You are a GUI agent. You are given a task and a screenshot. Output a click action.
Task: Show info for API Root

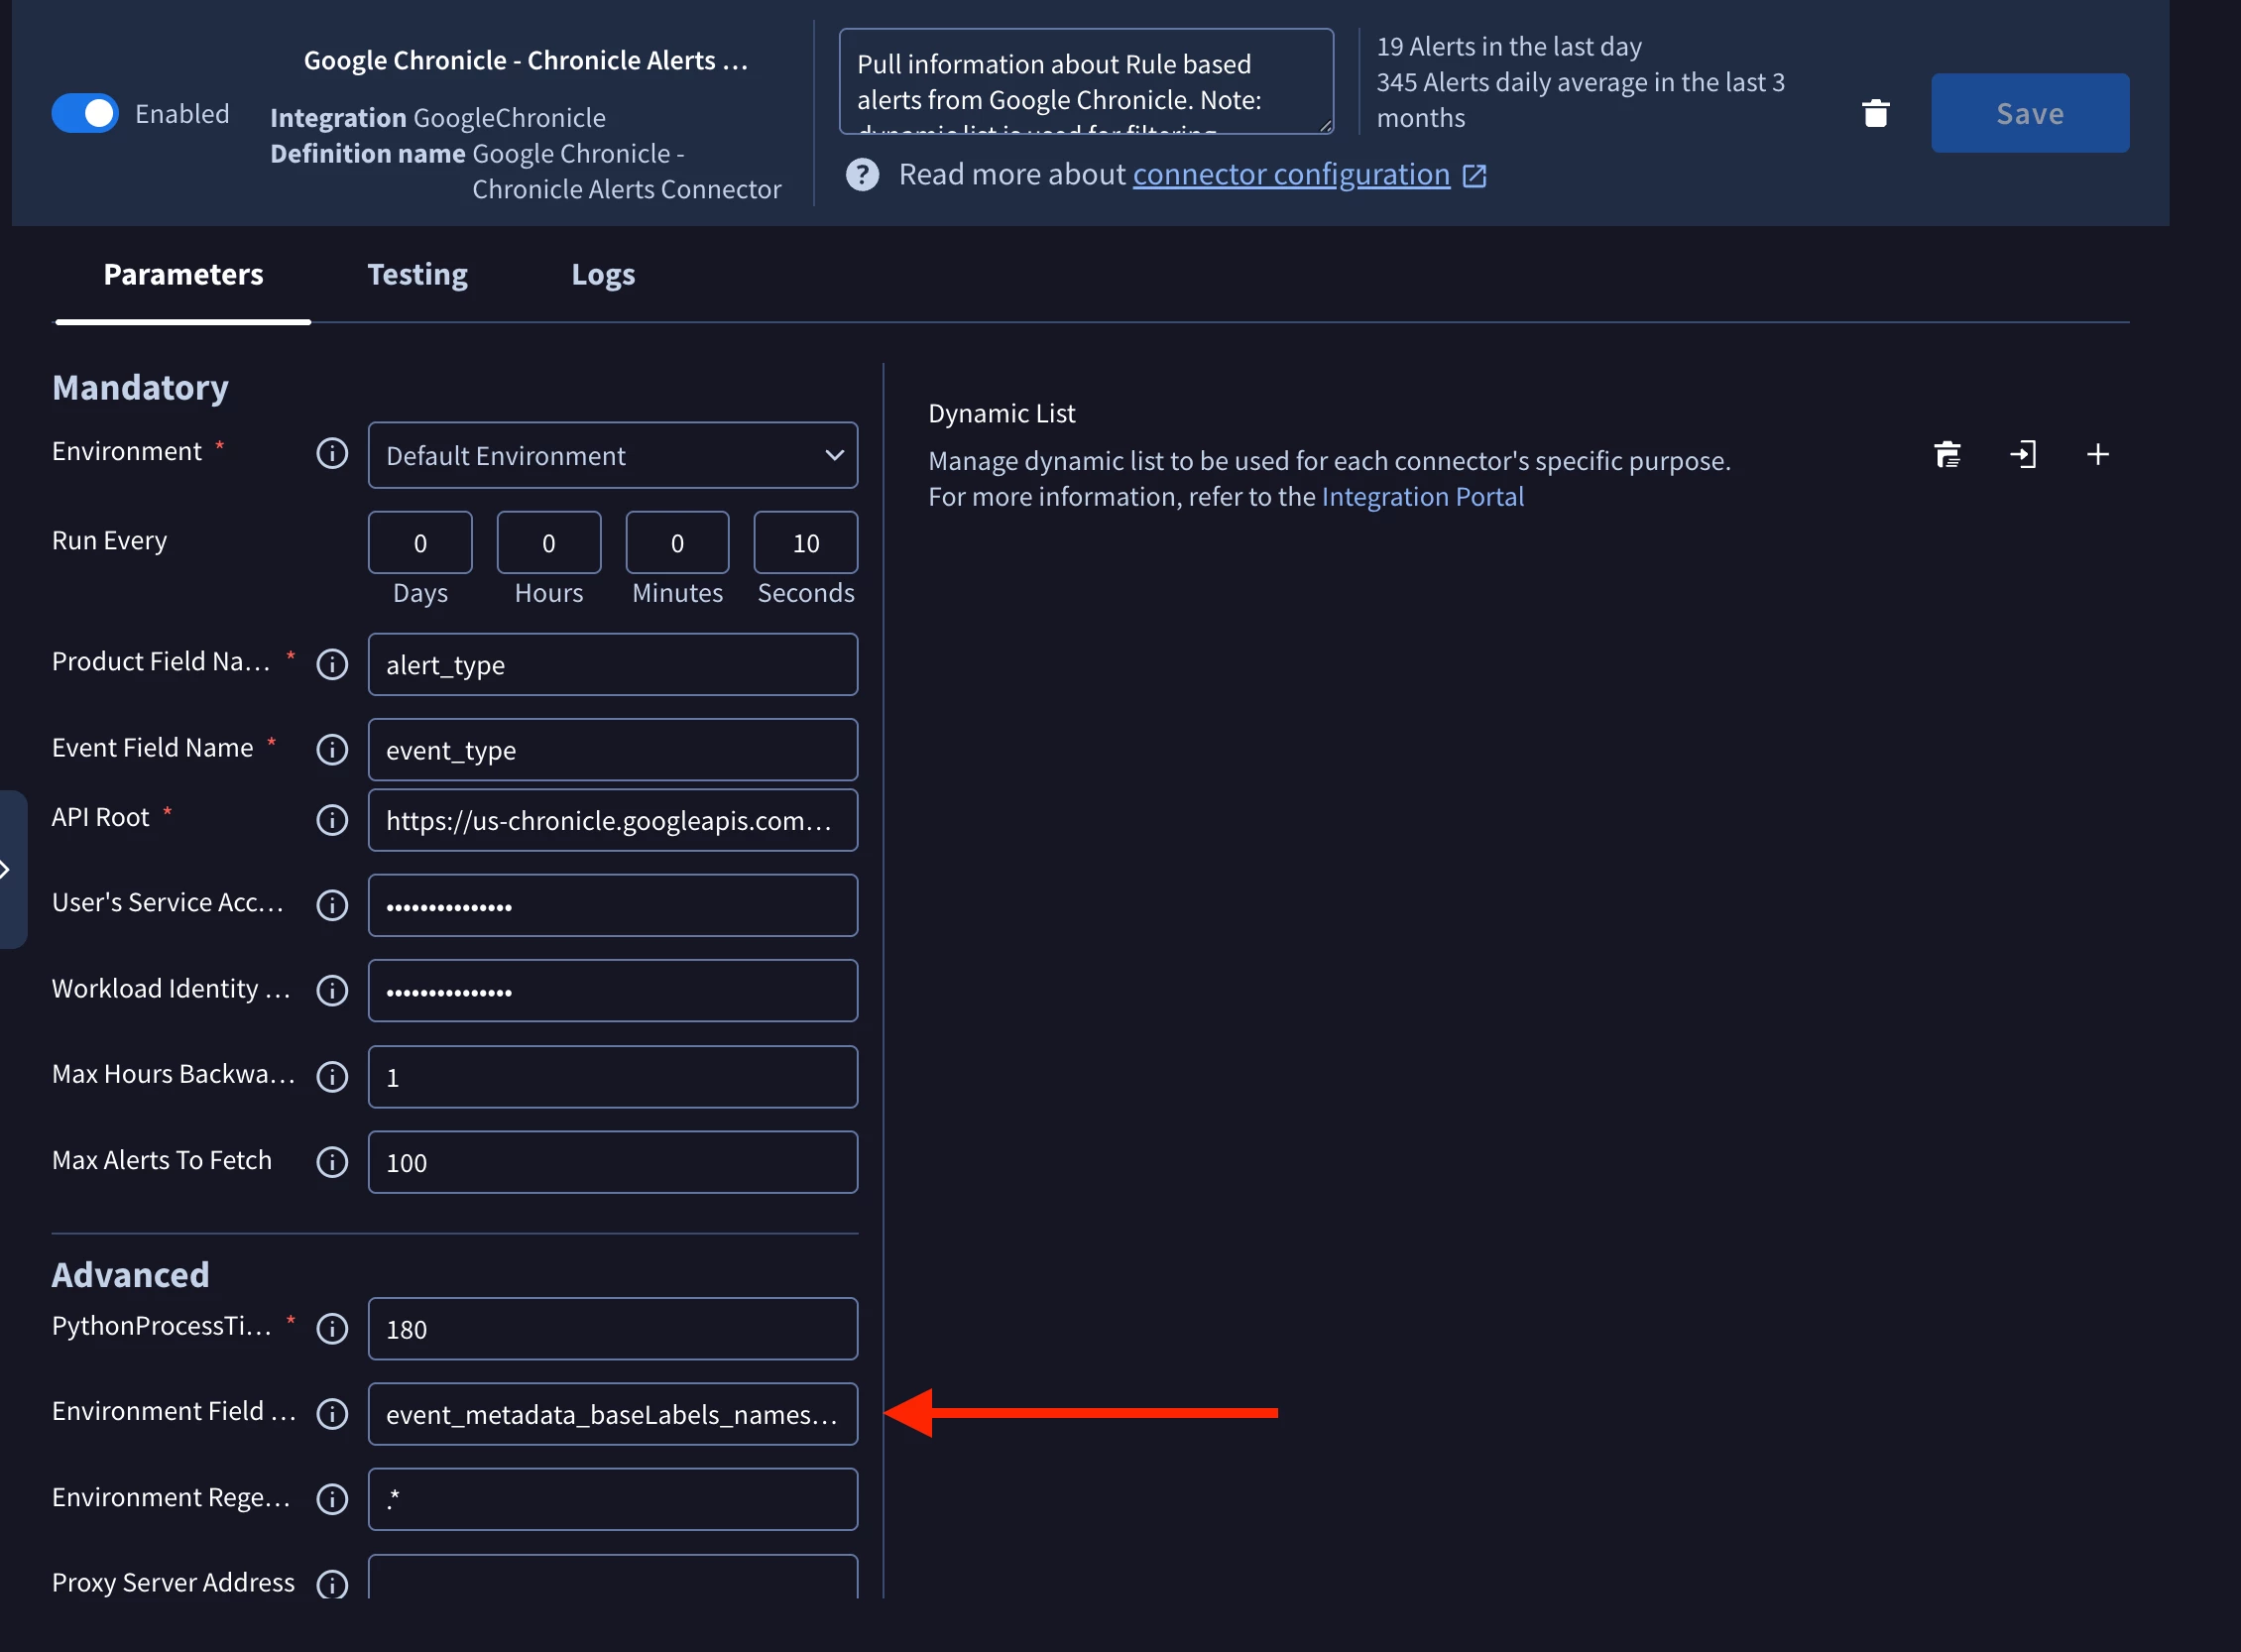click(x=332, y=820)
